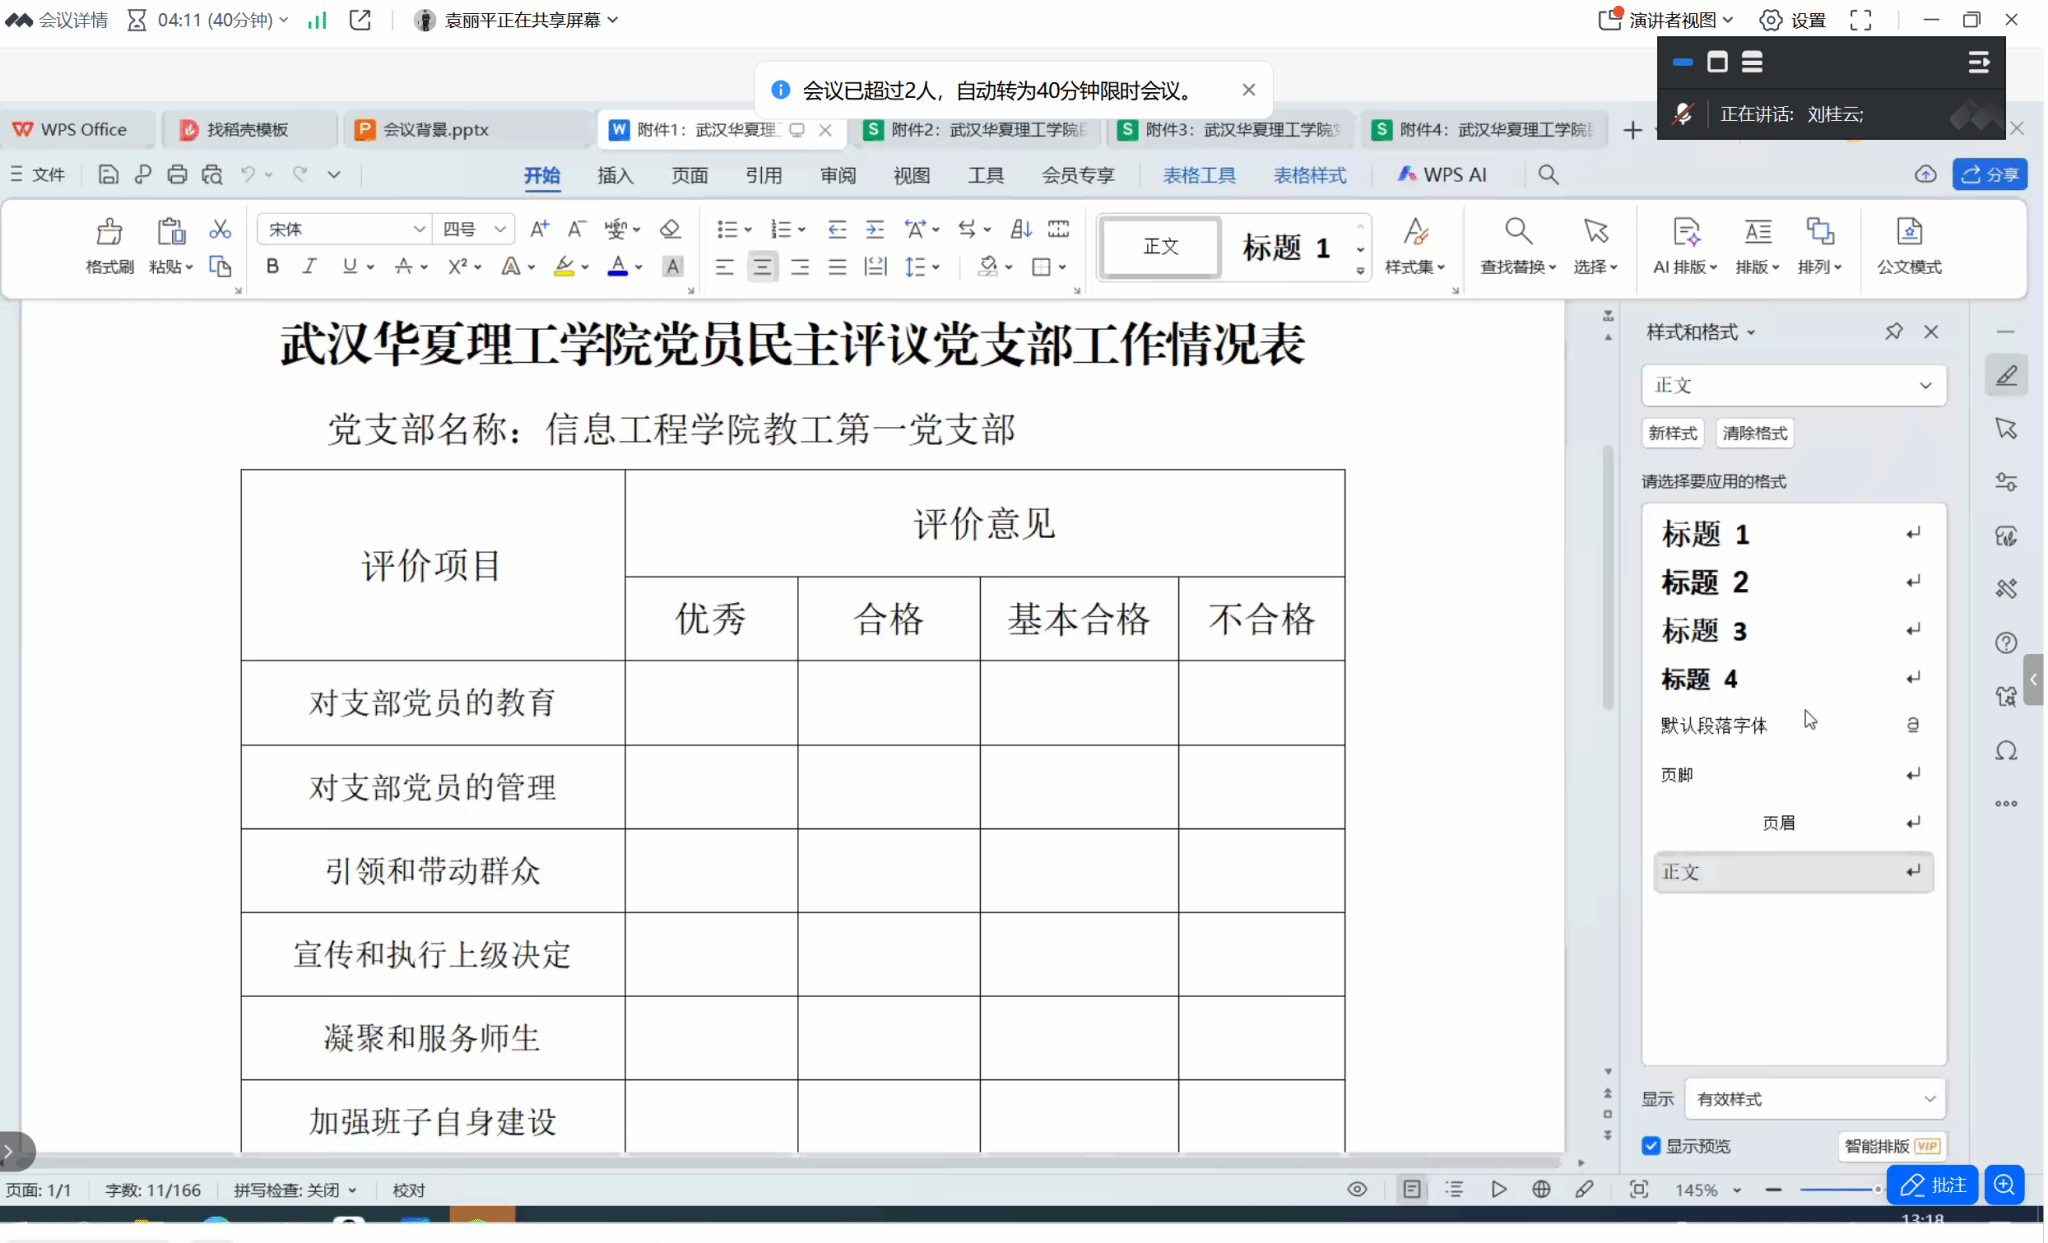The image size is (2048, 1243).
Task: Switch to the 插入 ribbon tab
Action: (615, 175)
